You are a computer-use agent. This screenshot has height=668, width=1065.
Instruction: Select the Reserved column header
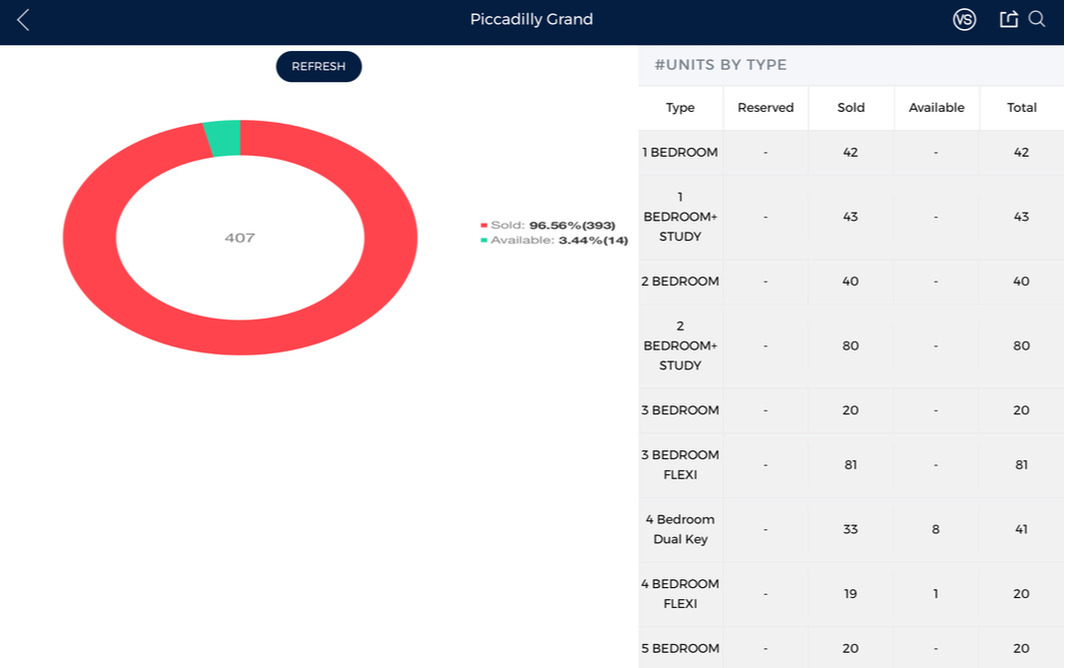coord(765,107)
